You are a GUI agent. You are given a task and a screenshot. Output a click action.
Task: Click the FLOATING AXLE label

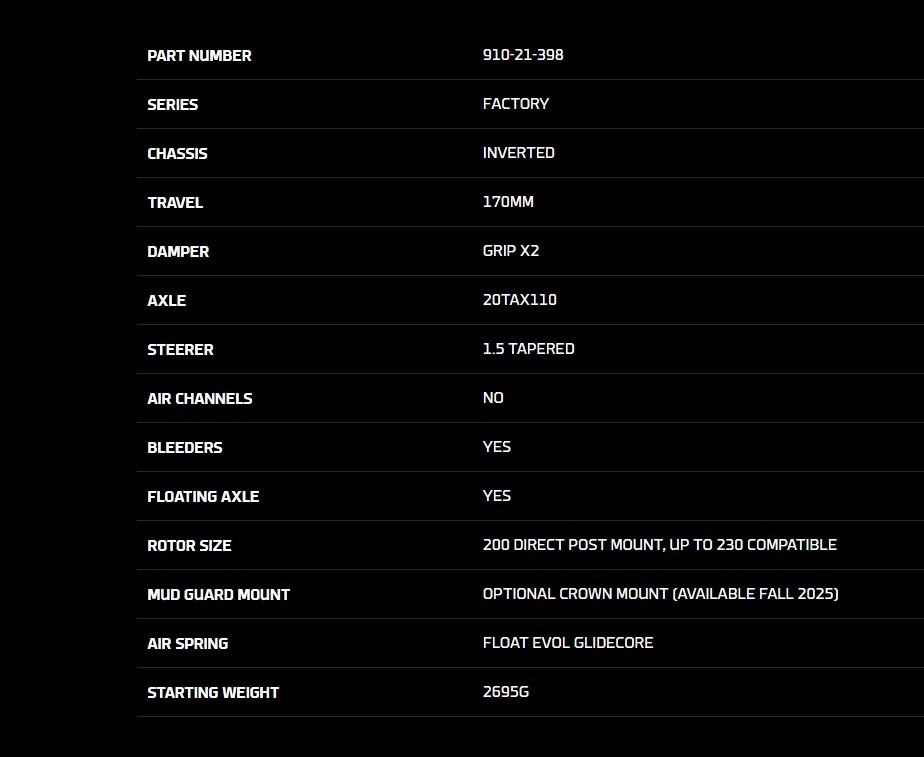tap(203, 497)
